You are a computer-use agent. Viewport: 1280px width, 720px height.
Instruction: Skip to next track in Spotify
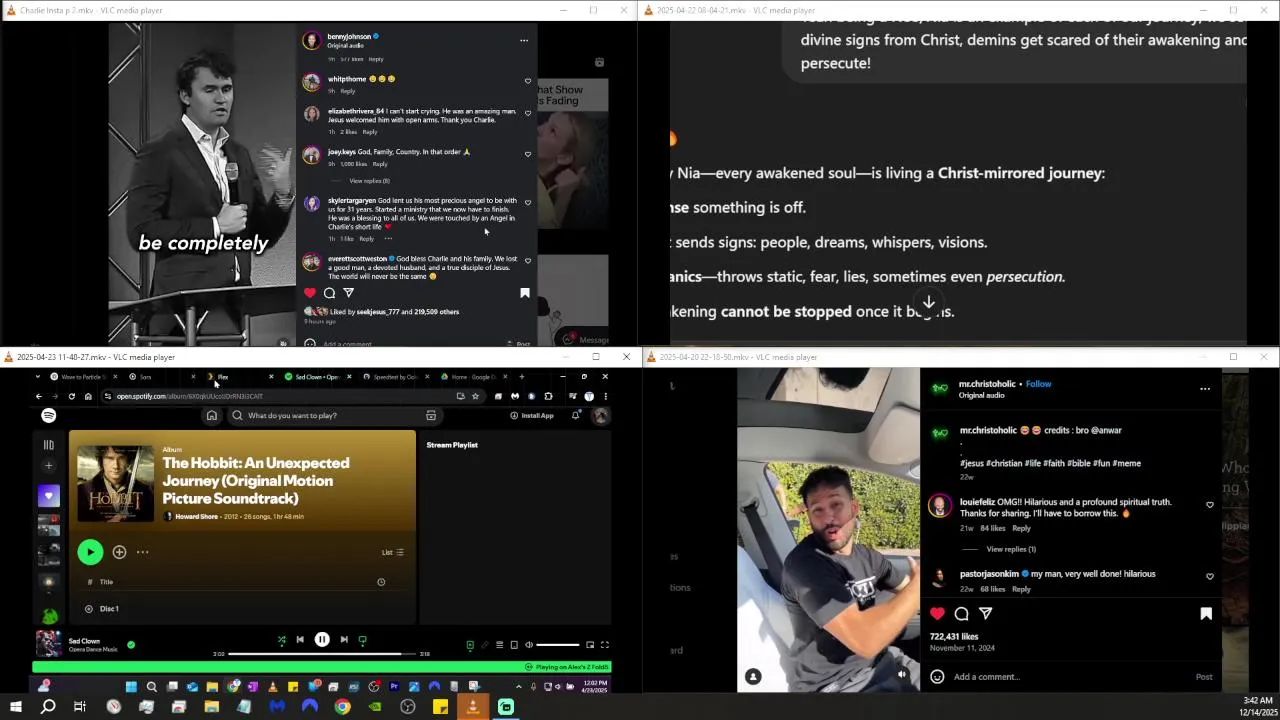coord(344,640)
